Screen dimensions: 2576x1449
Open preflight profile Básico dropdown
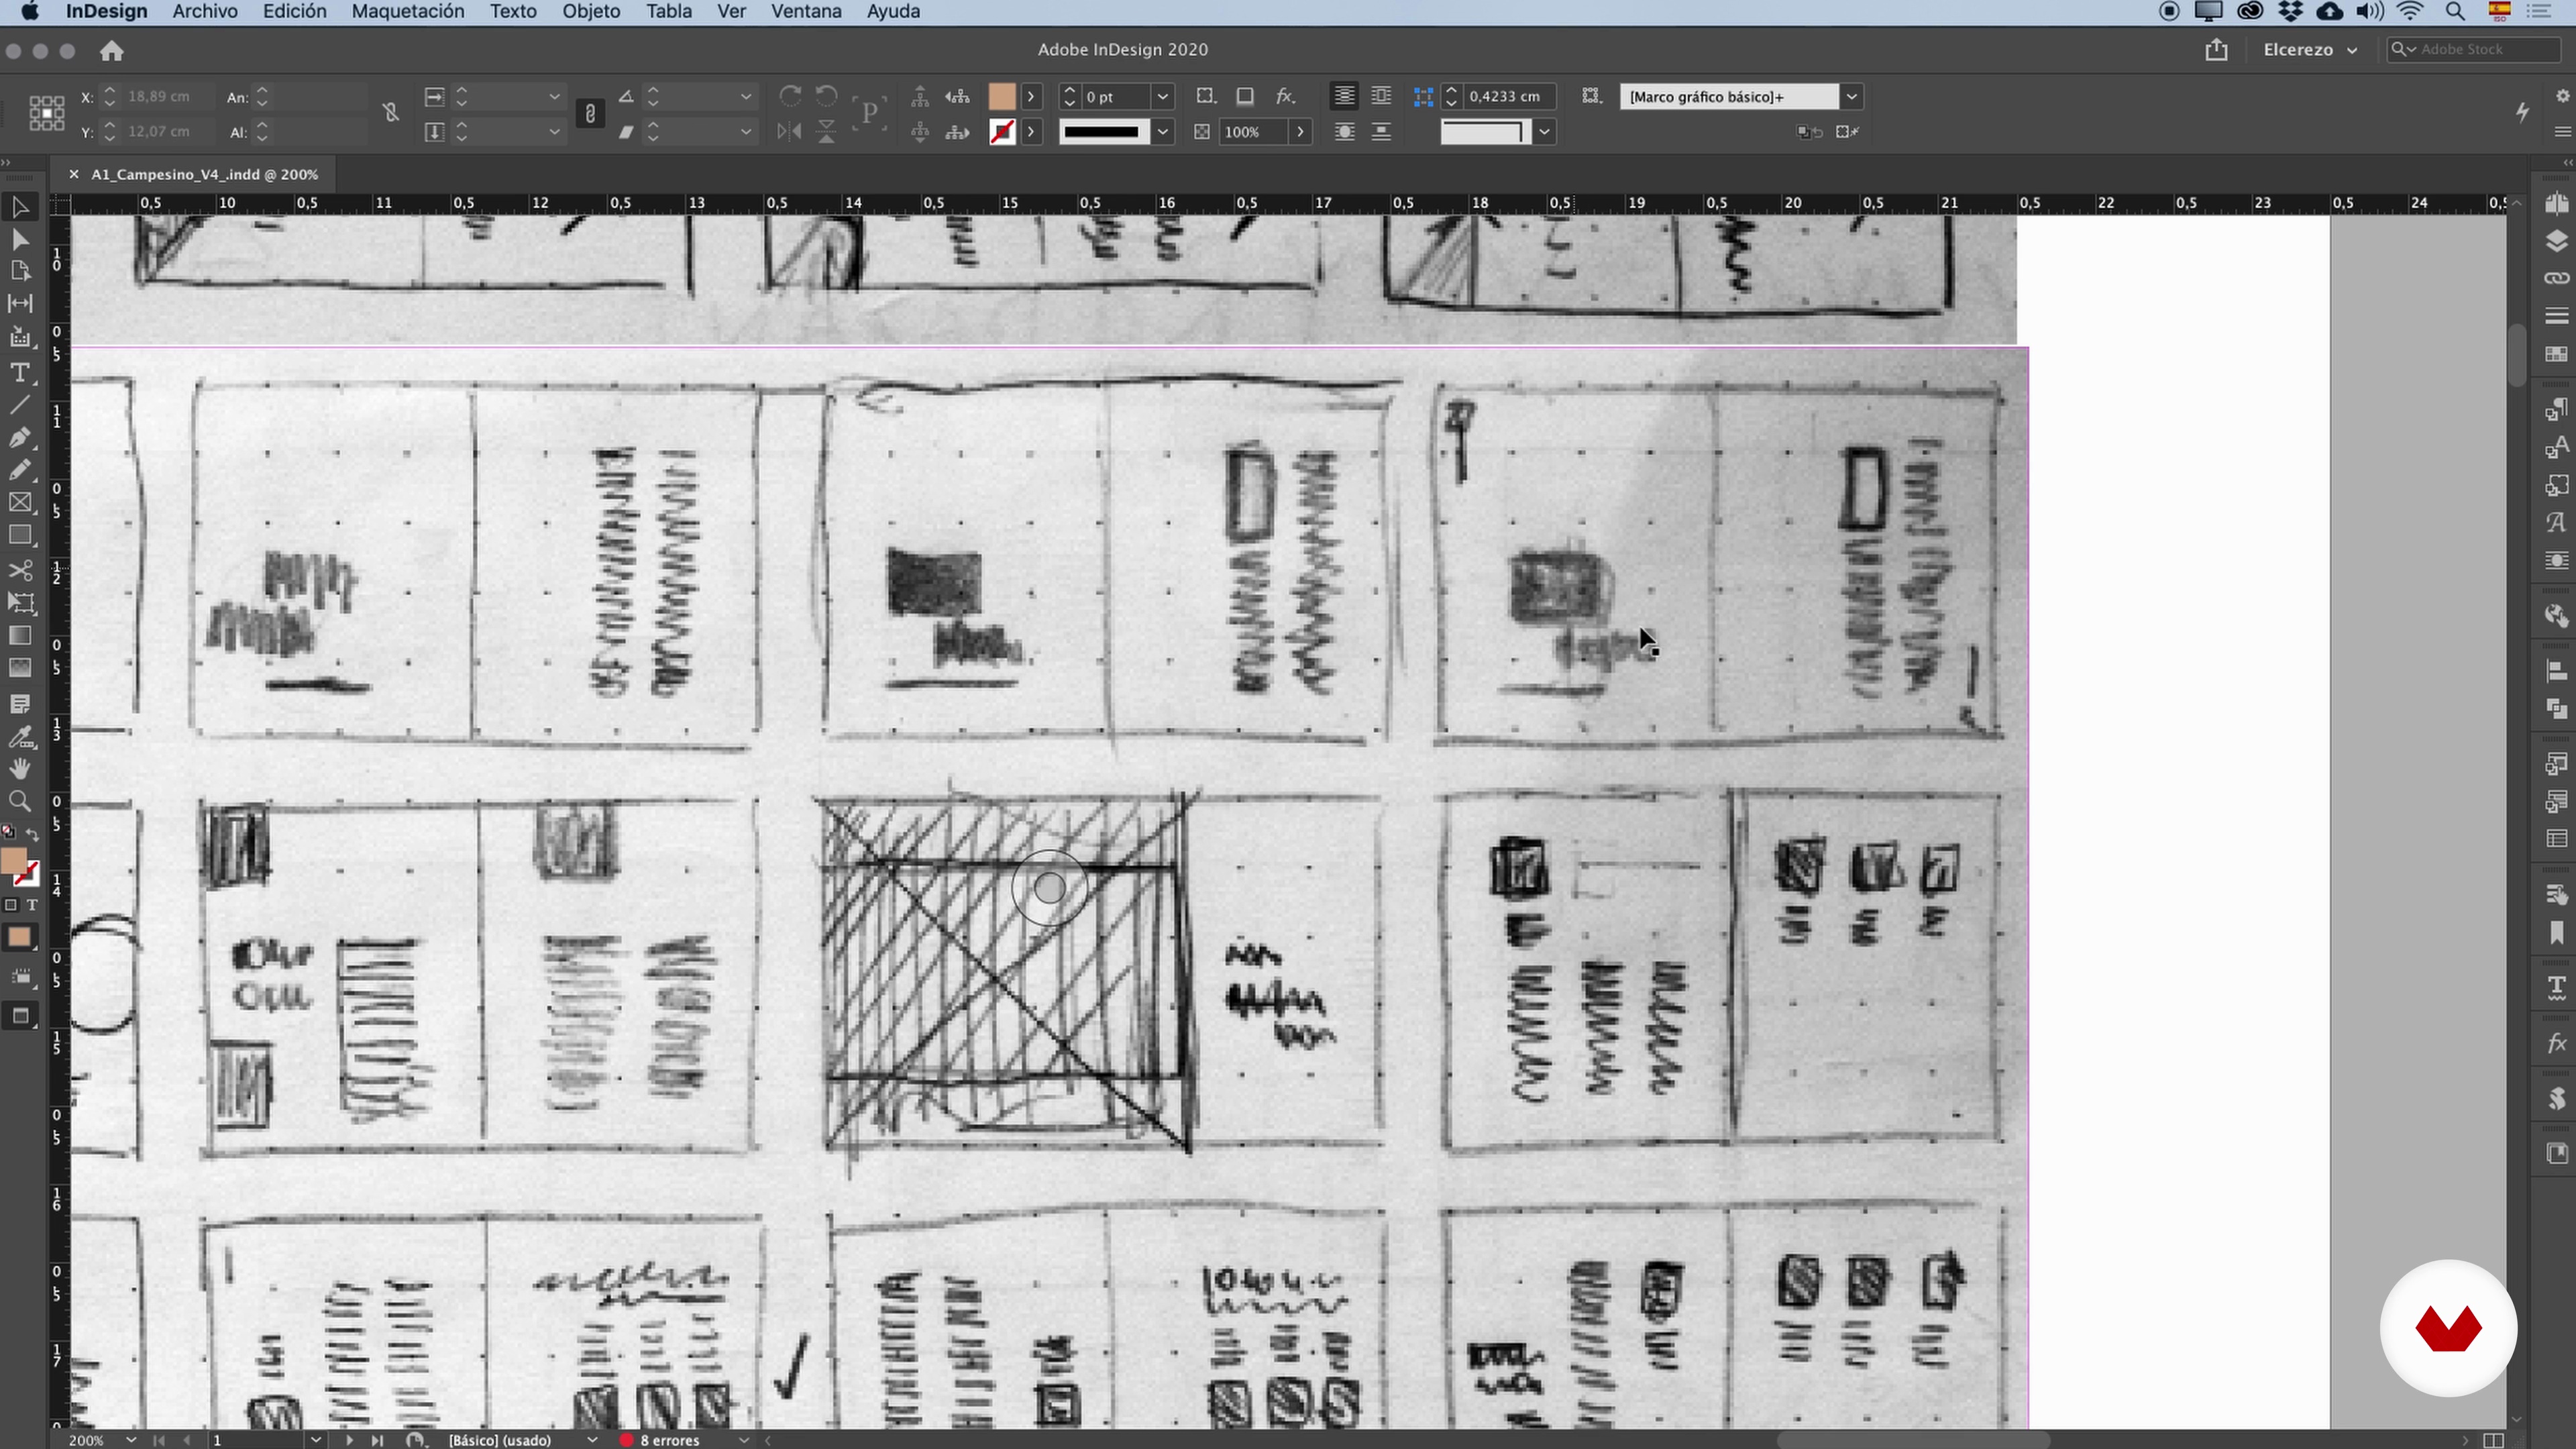[x=592, y=1440]
